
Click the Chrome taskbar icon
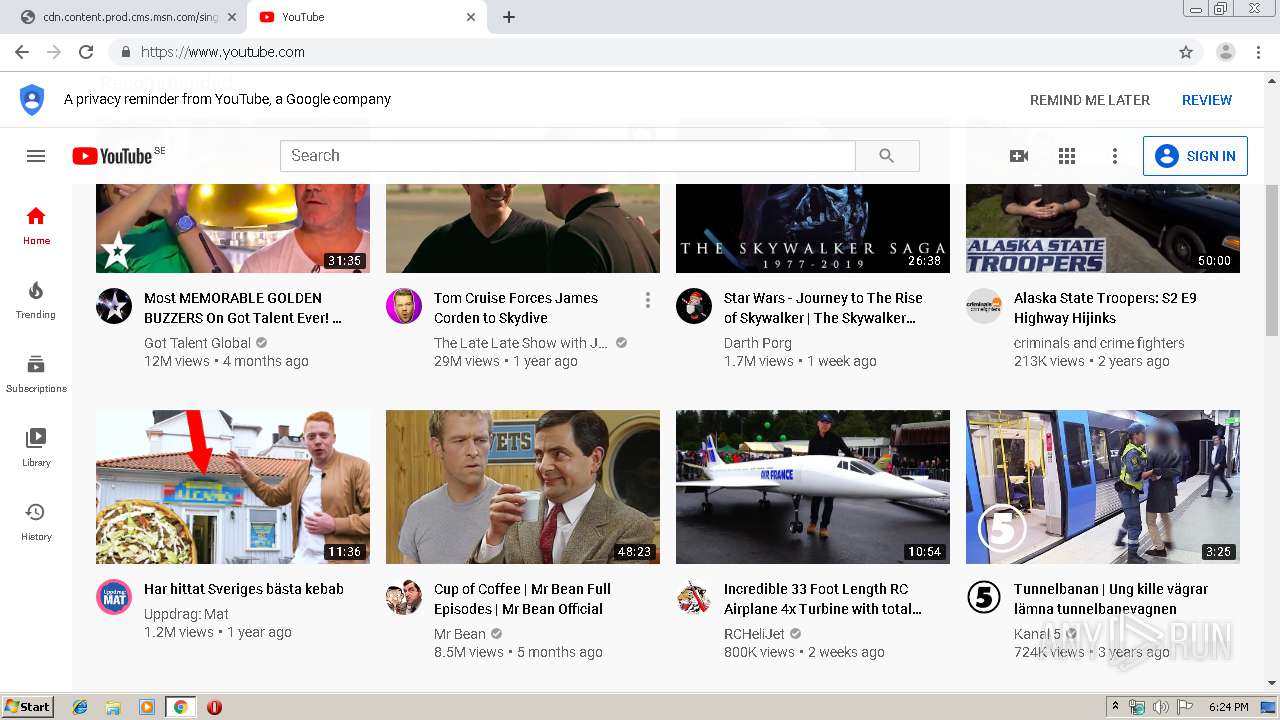tap(180, 707)
